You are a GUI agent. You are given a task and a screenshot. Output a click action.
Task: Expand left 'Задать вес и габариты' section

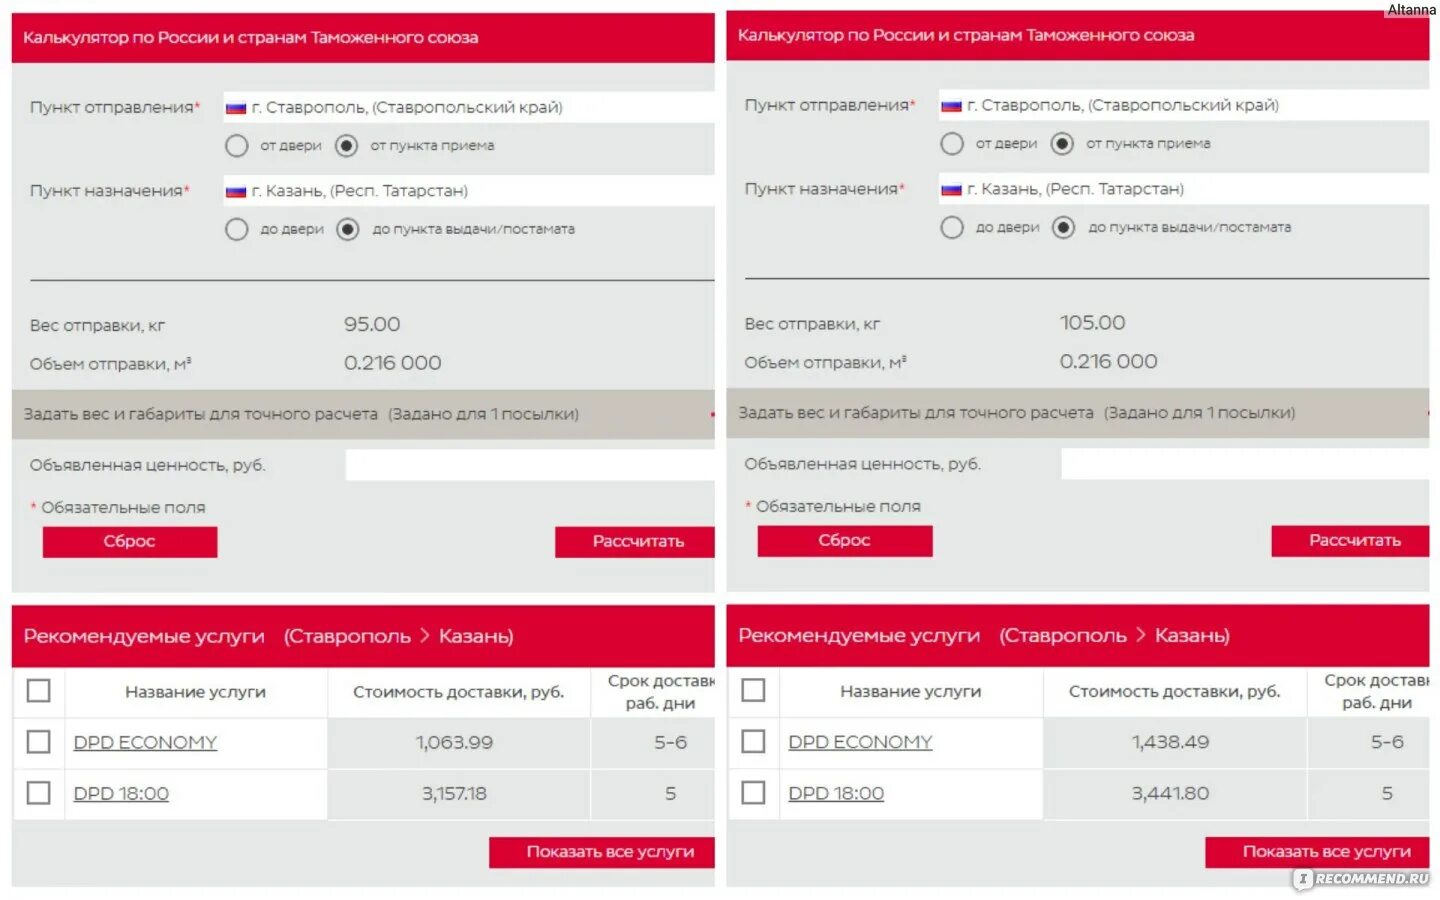(x=300, y=414)
